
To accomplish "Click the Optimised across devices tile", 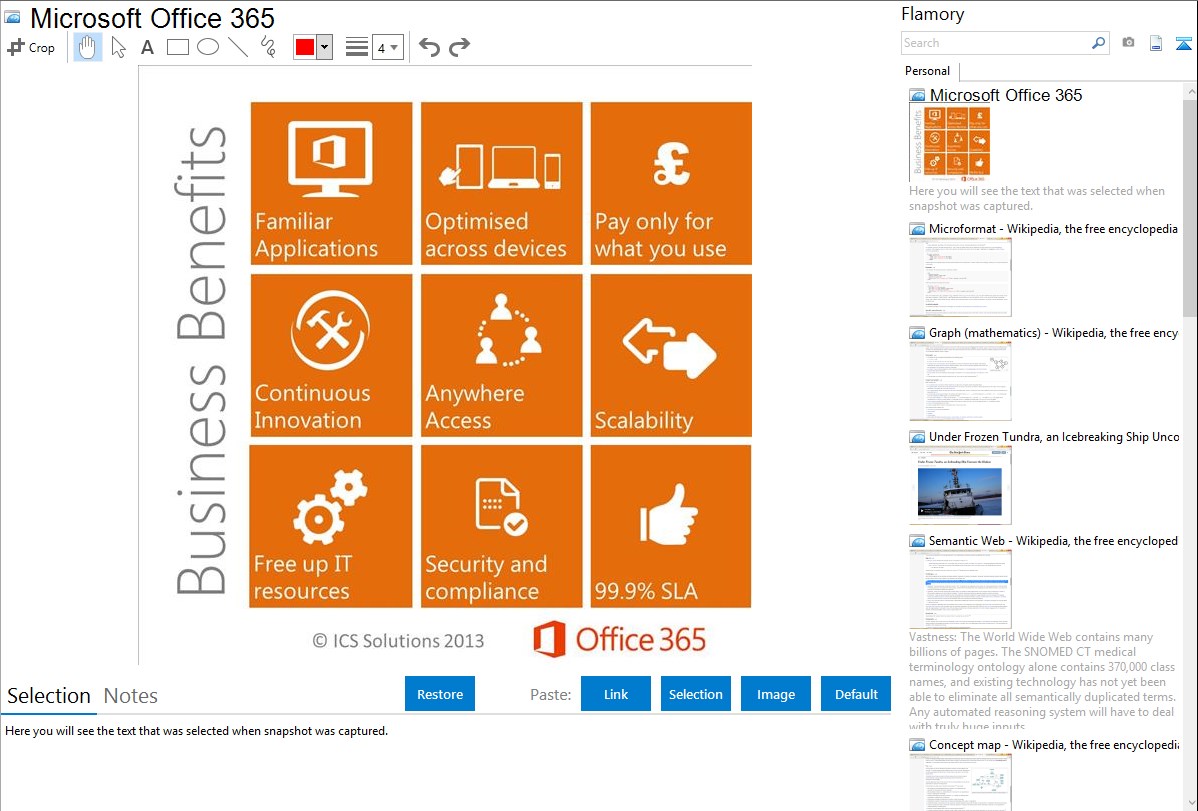I will coord(501,183).
